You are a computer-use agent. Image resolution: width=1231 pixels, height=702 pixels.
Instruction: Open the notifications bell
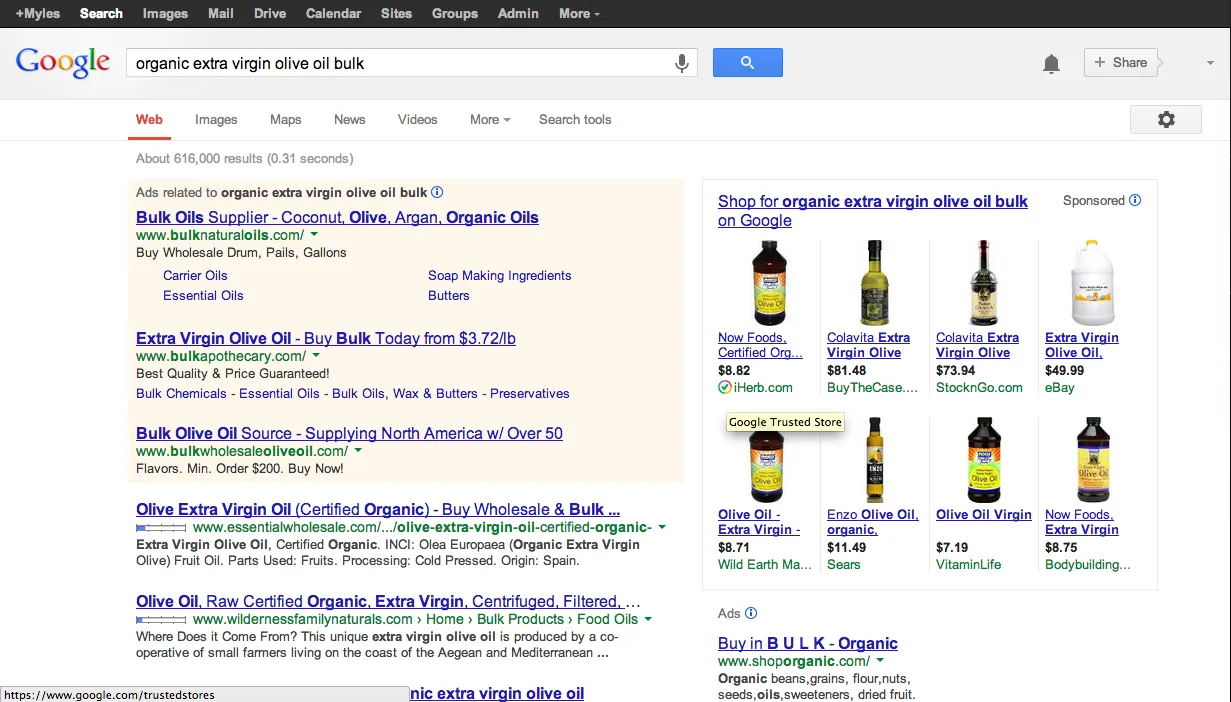[x=1051, y=64]
